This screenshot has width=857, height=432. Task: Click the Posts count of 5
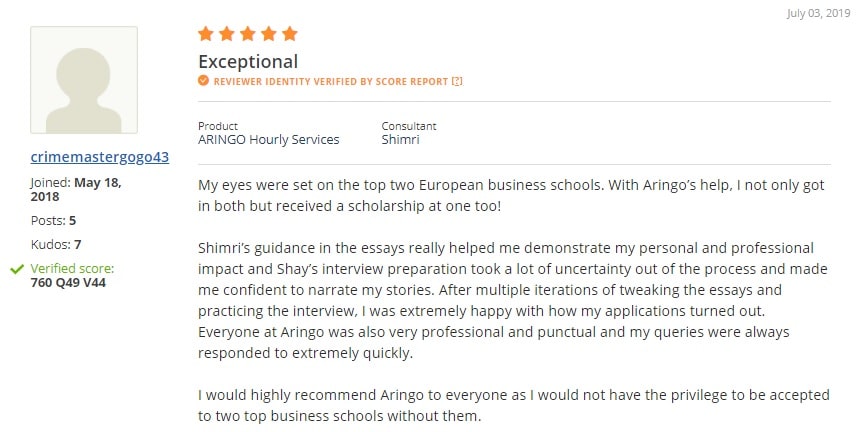[72, 220]
